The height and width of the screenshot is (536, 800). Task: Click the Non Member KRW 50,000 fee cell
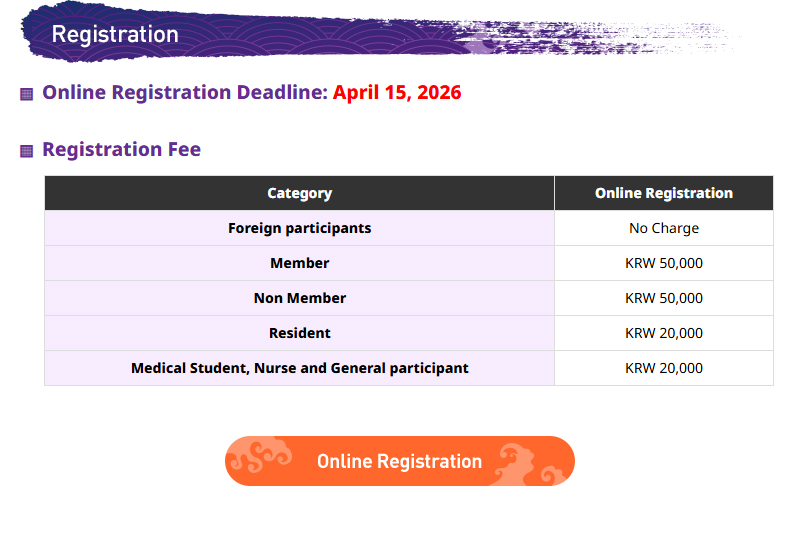click(x=663, y=298)
